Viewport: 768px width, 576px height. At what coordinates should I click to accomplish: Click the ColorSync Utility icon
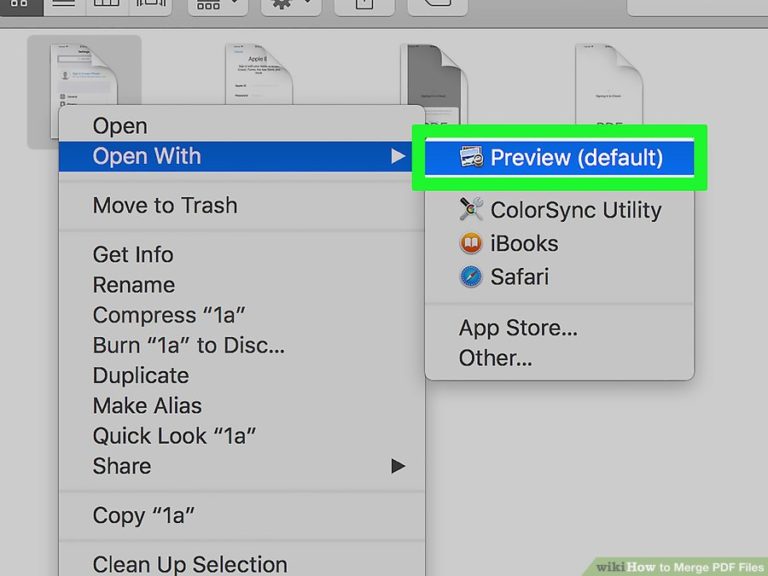(471, 209)
